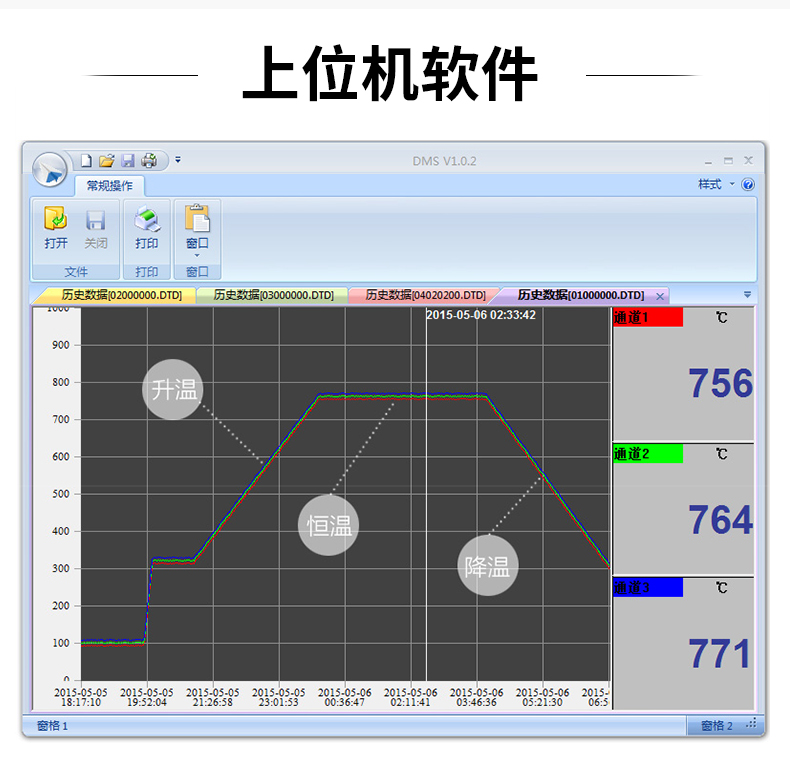
Task: Click the 窗格 2 status bar pane
Action: pyautogui.click(x=717, y=726)
